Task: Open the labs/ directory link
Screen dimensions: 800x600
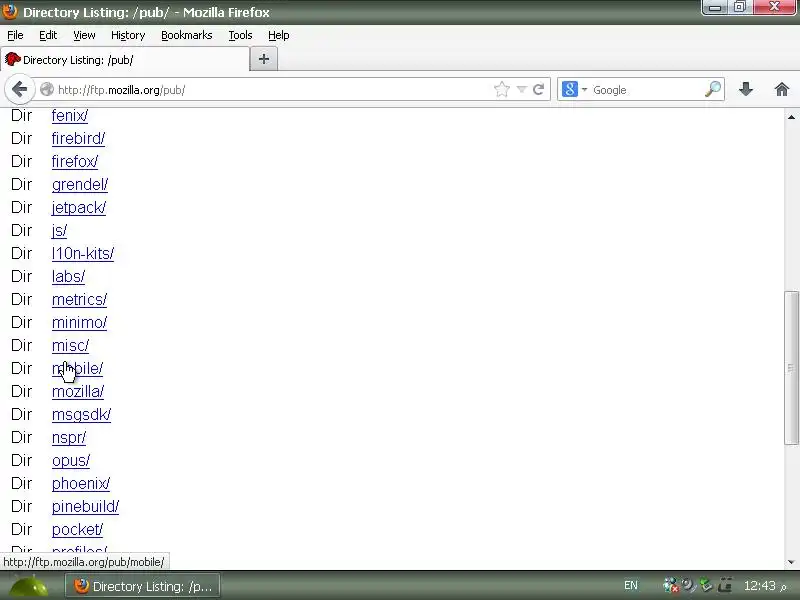Action: (x=68, y=277)
